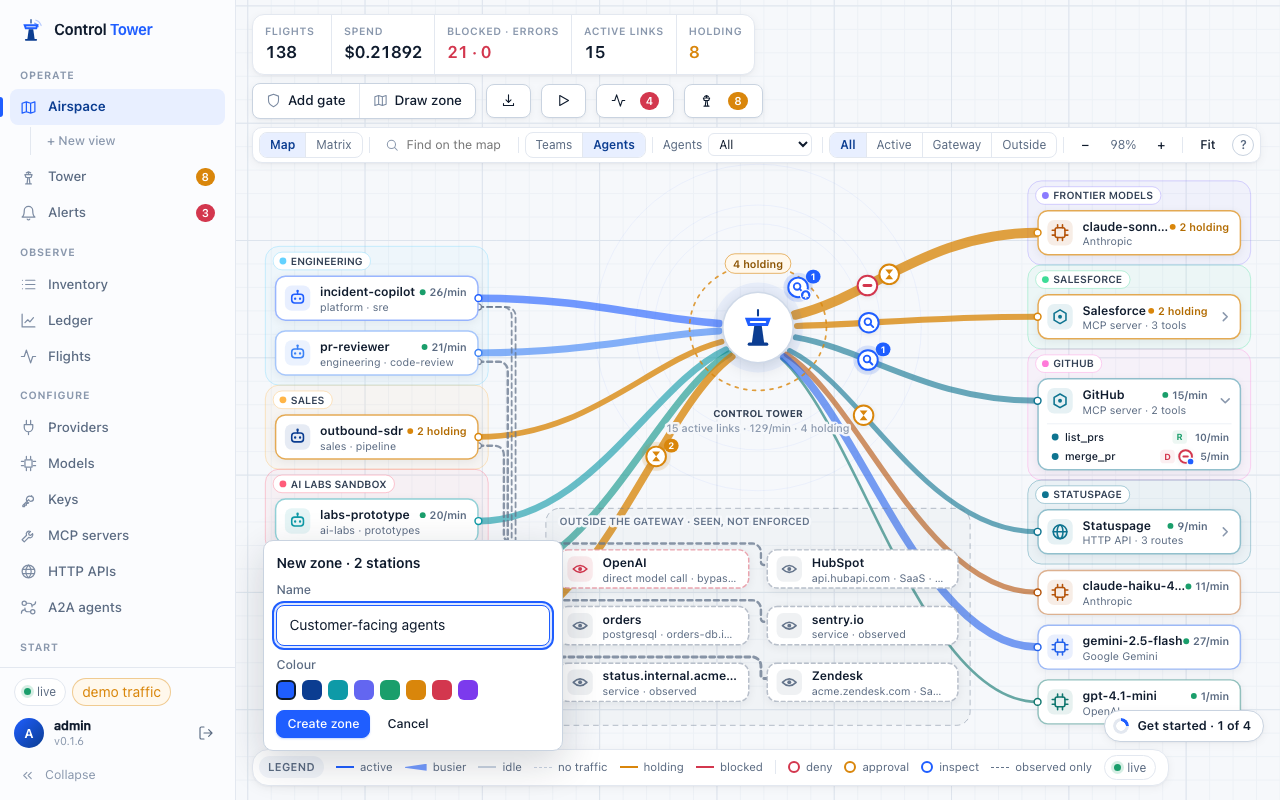This screenshot has height=800, width=1280.
Task: Open HTTP APIs in the sidebar
Action: [x=117, y=572]
